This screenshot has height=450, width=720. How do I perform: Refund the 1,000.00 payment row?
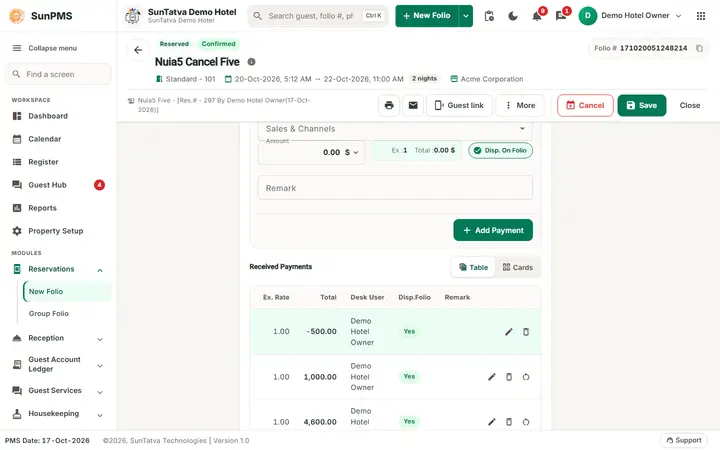coord(526,377)
